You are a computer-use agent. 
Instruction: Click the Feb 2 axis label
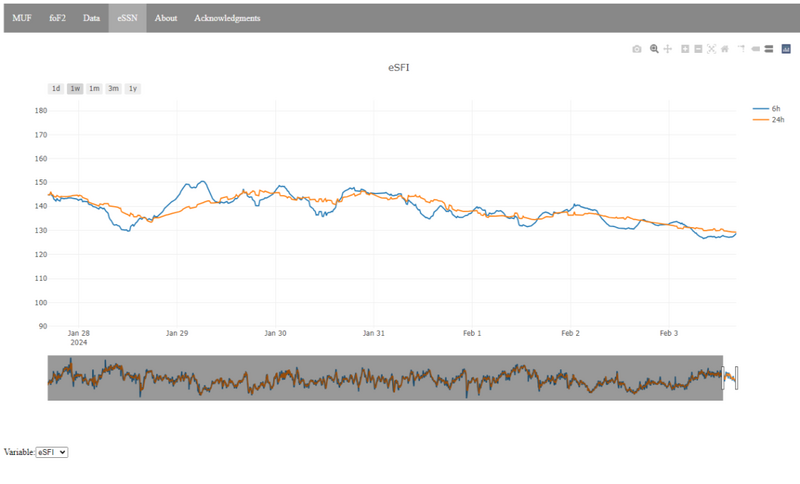(570, 333)
